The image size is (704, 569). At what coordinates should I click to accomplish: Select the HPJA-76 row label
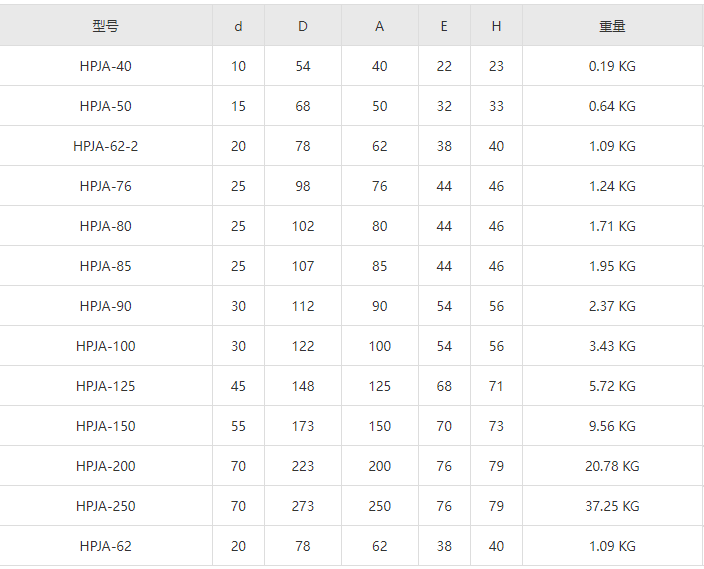pos(106,186)
